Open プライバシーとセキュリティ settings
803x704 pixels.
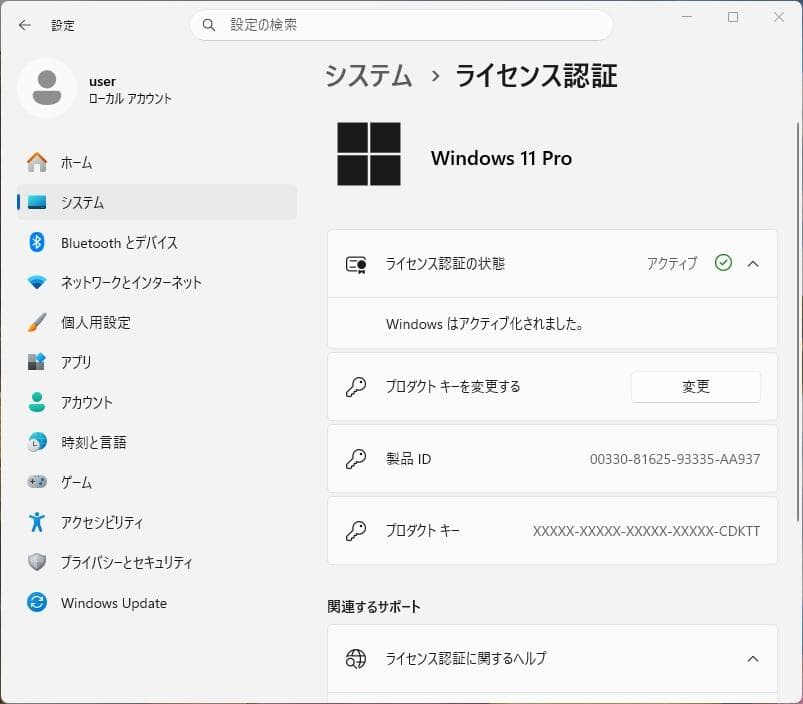click(157, 562)
